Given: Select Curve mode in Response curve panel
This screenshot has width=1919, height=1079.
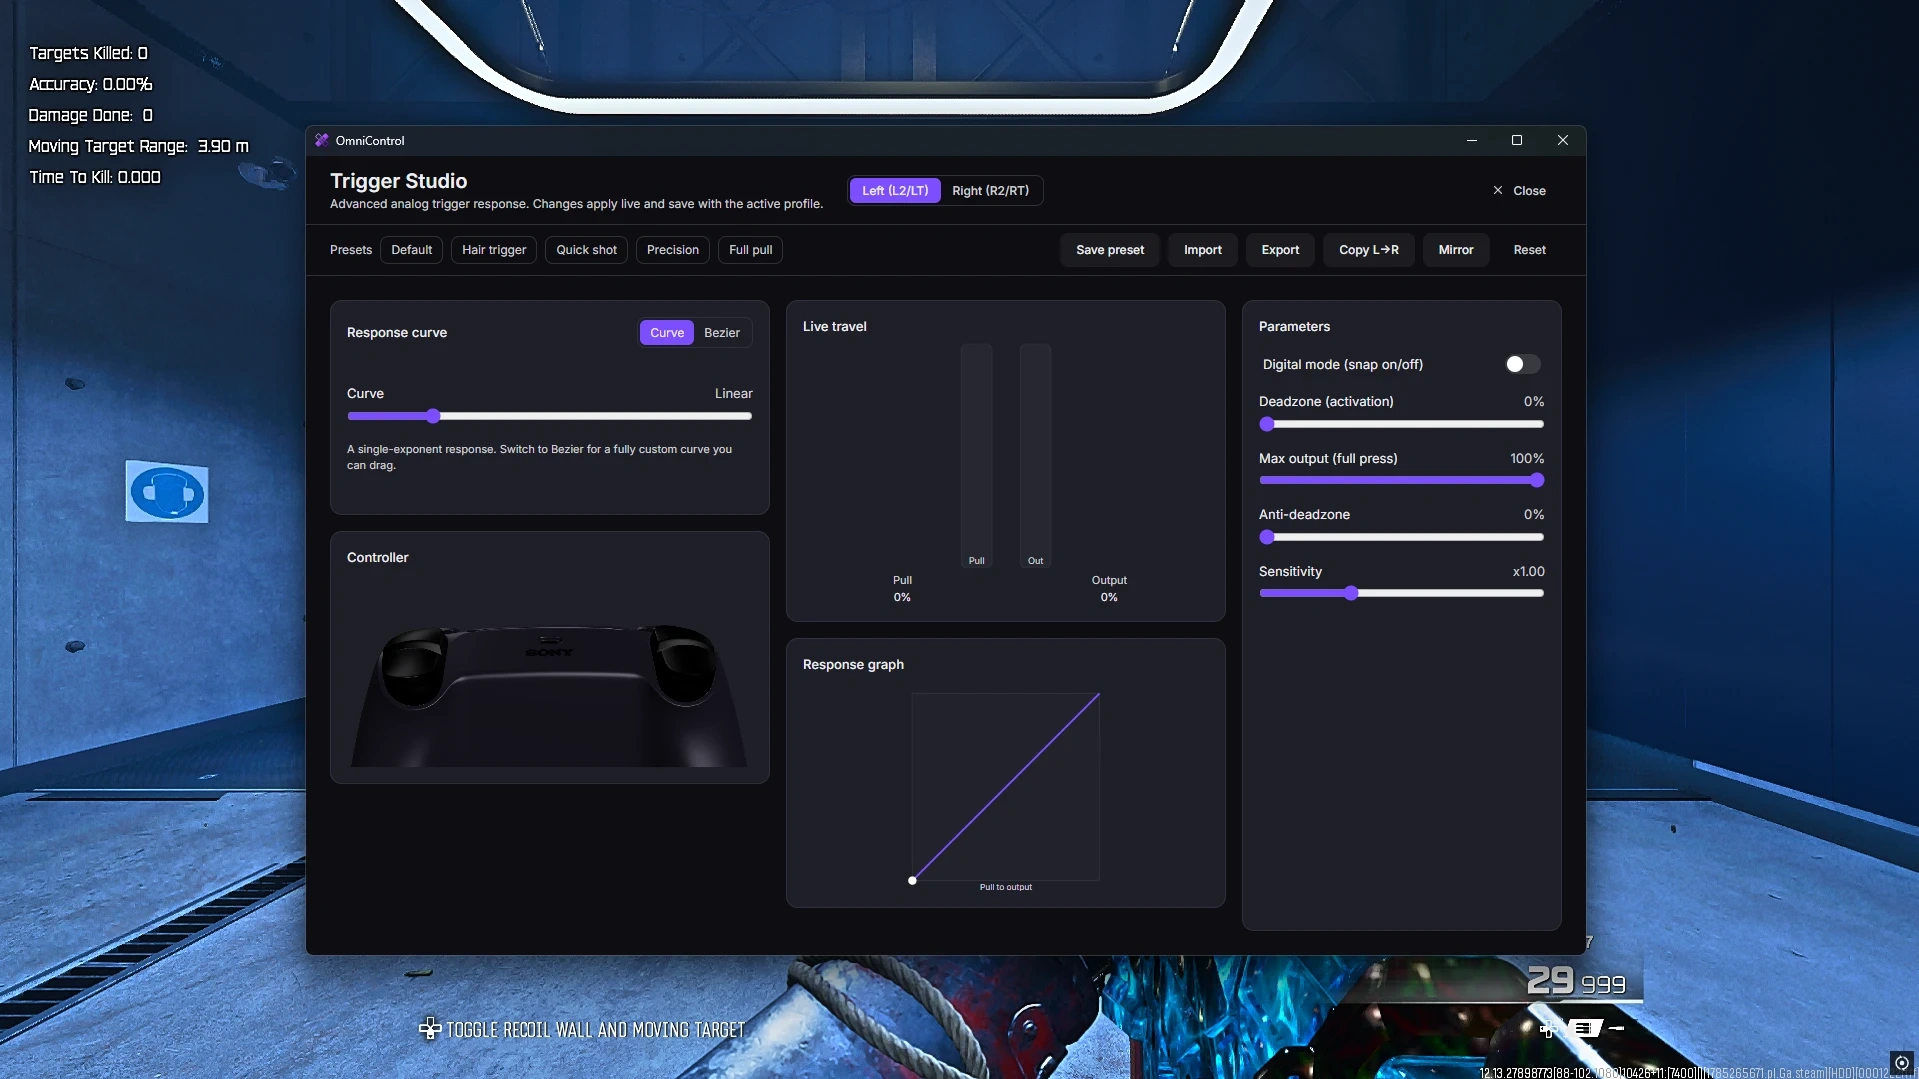Looking at the screenshot, I should (x=667, y=333).
